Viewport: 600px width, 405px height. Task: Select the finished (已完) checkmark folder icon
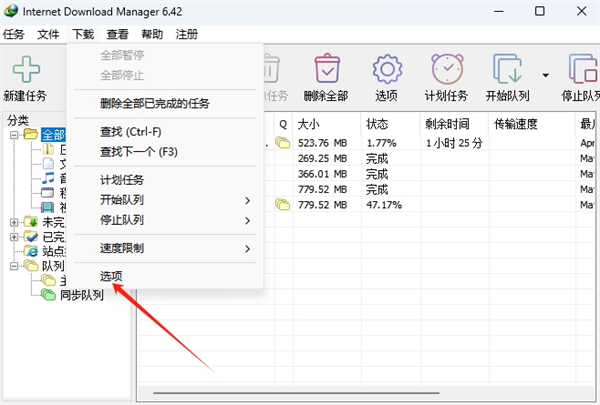coord(31,236)
